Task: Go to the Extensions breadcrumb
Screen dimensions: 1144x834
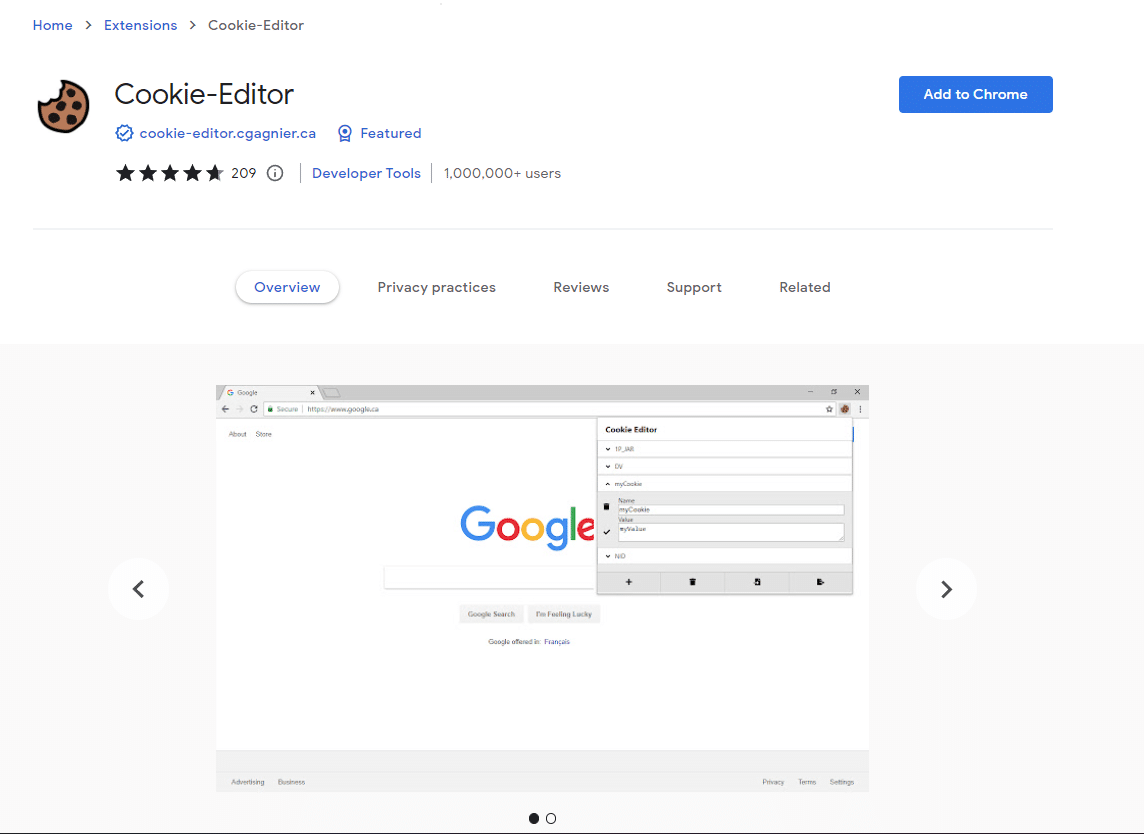Action: (x=140, y=25)
